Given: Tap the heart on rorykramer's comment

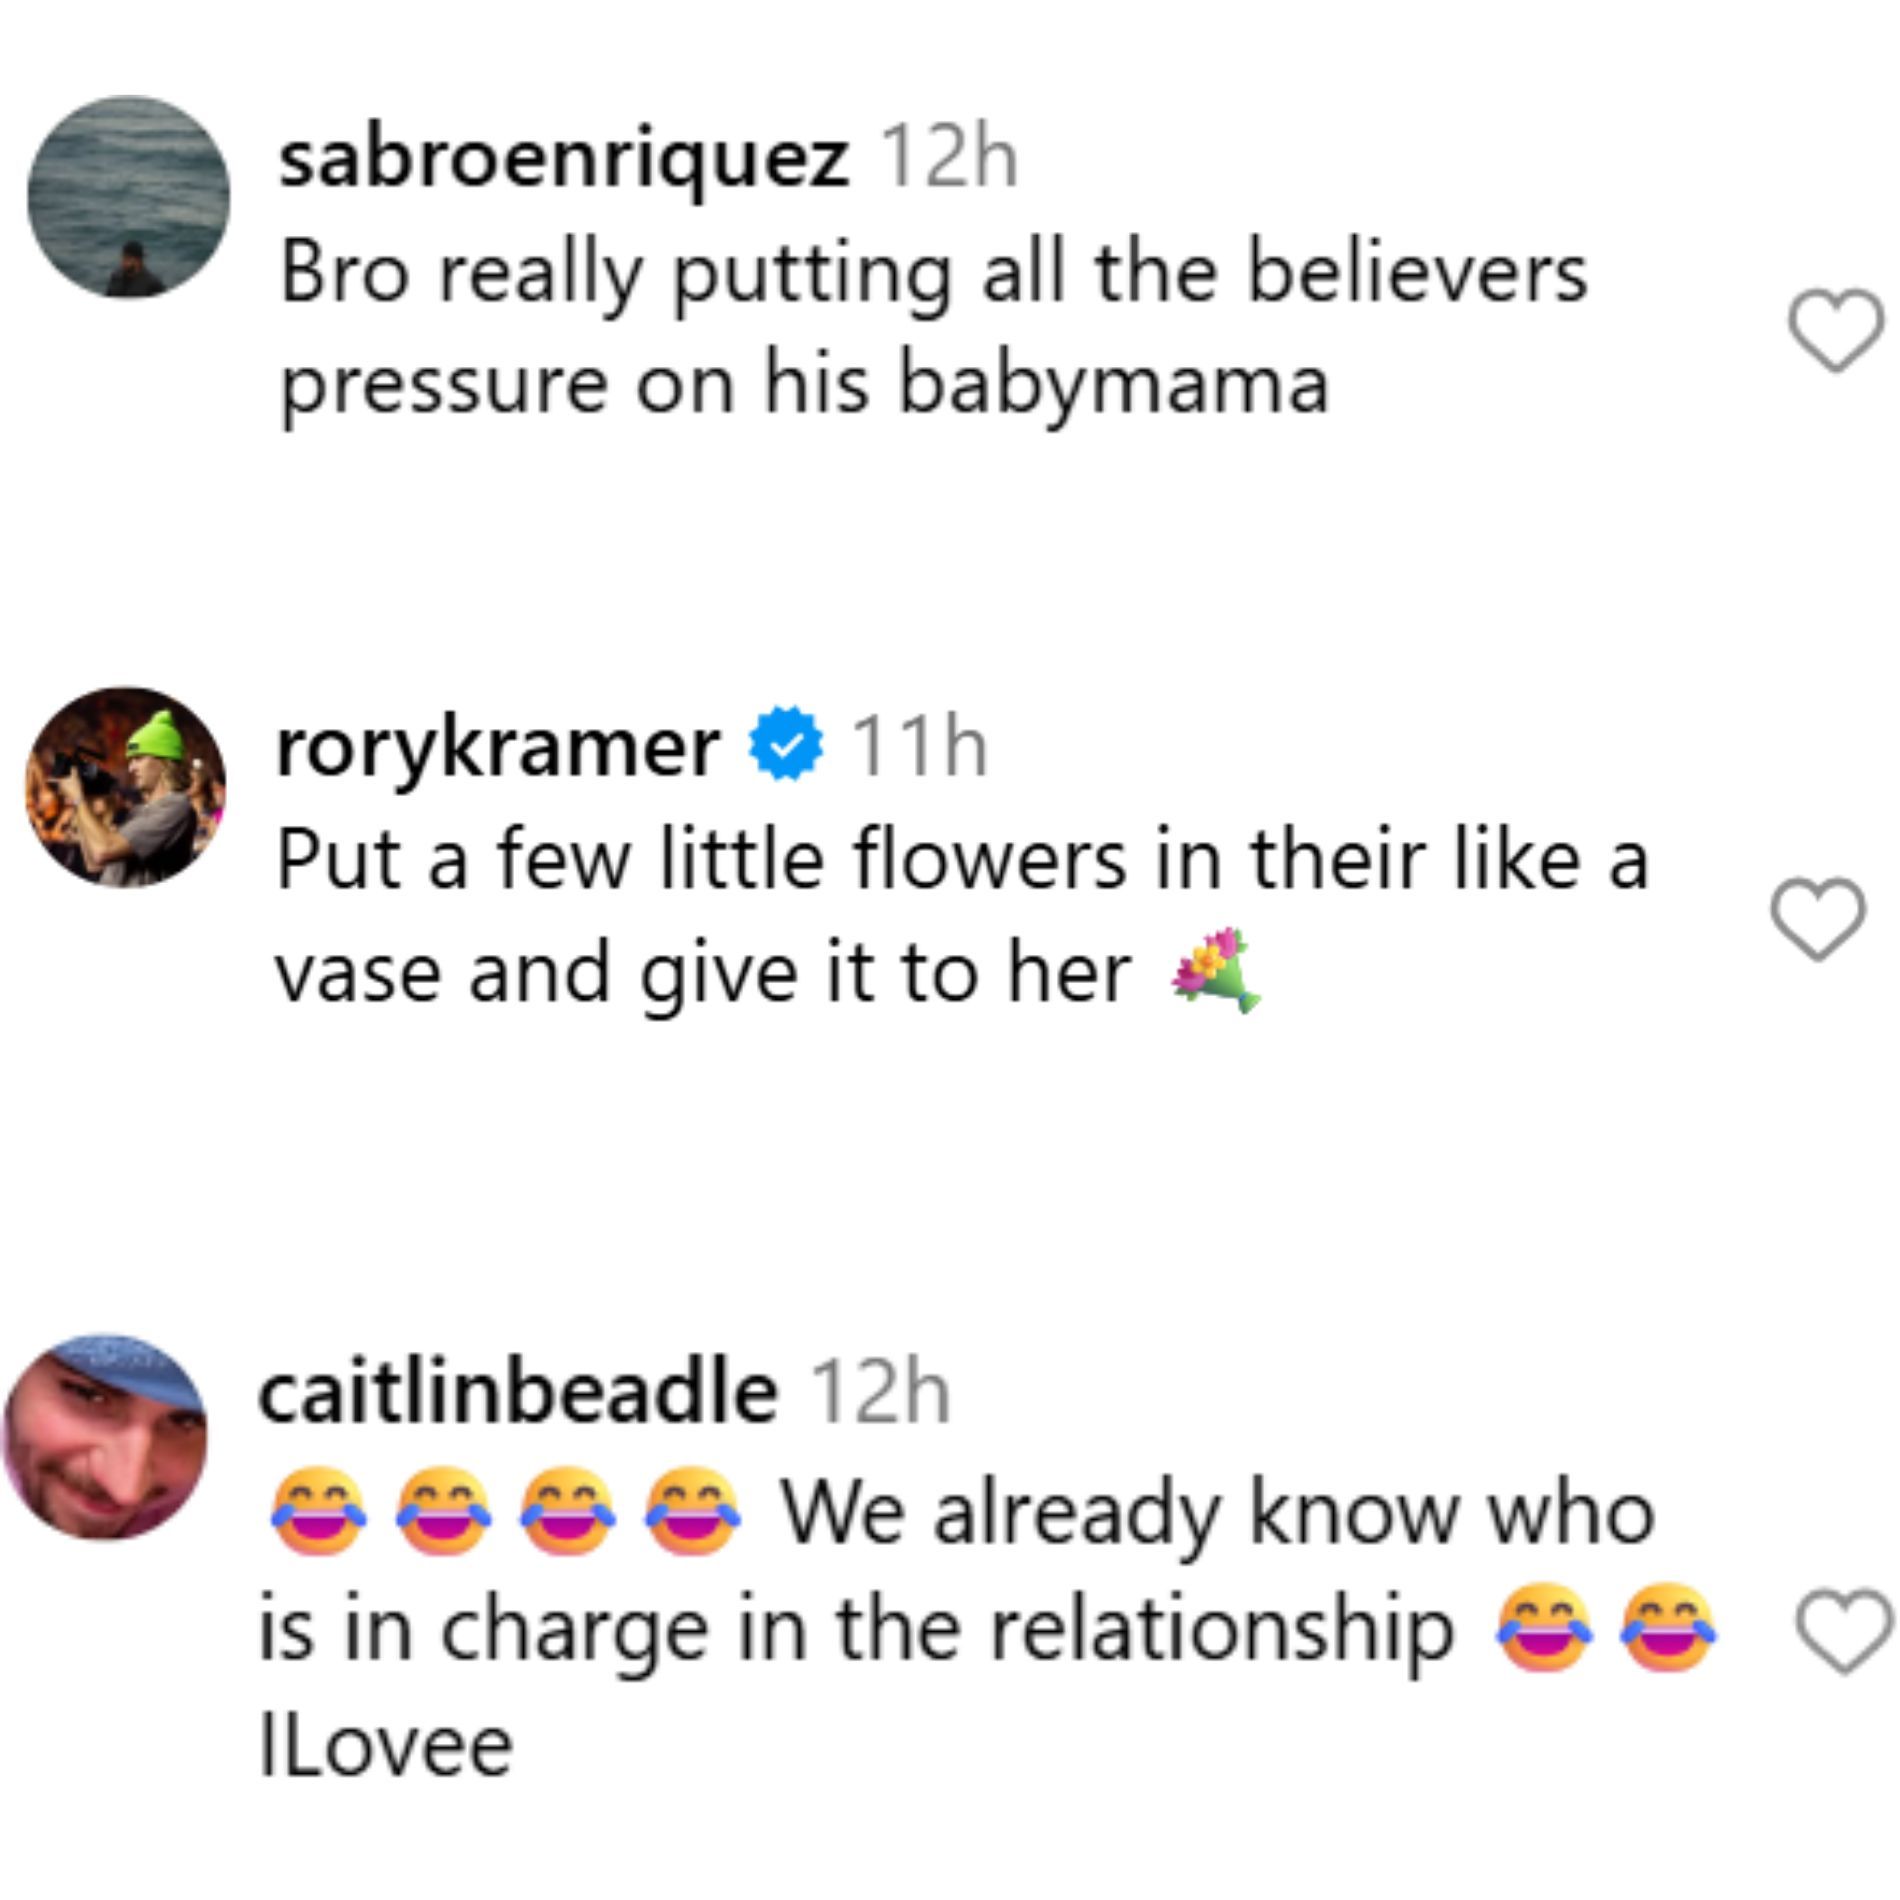Looking at the screenshot, I should coord(1818,918).
